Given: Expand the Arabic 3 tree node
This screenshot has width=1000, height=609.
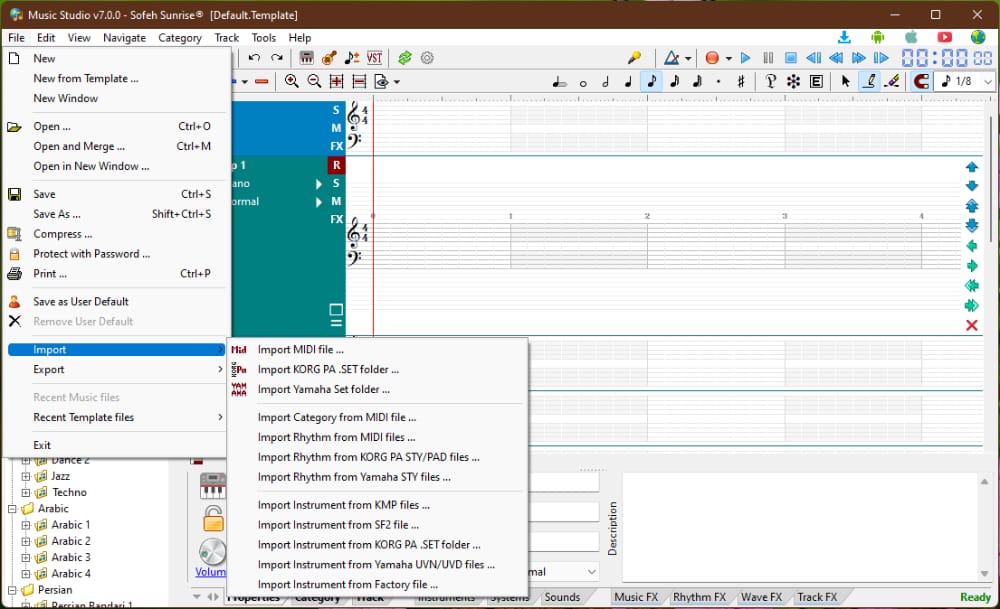Looking at the screenshot, I should [x=26, y=557].
